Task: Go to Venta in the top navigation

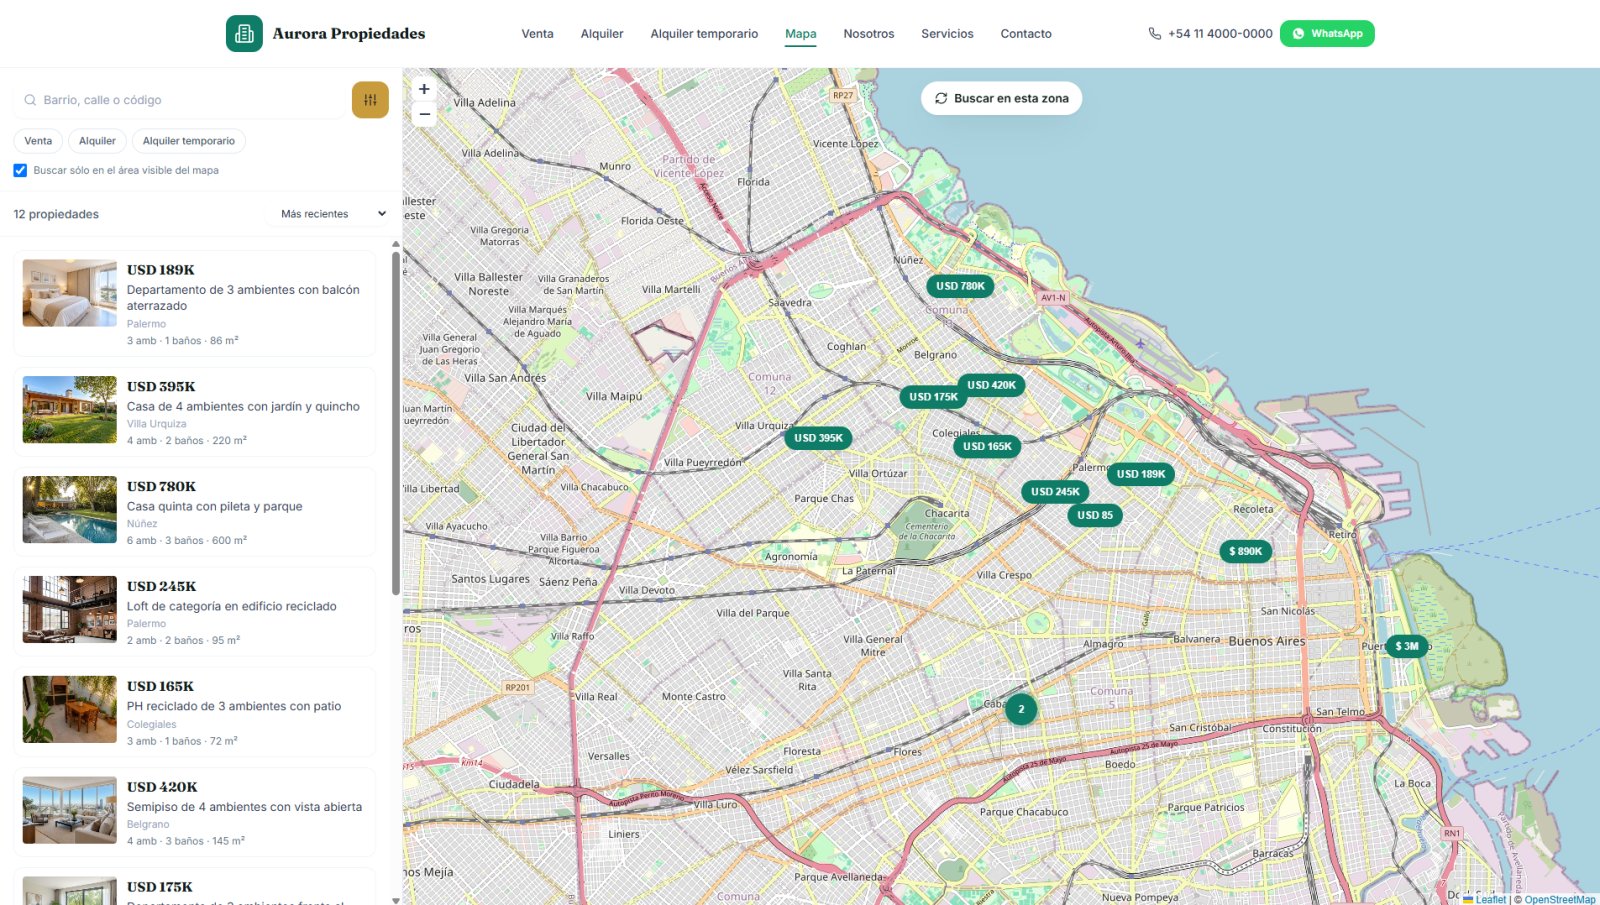Action: [537, 34]
